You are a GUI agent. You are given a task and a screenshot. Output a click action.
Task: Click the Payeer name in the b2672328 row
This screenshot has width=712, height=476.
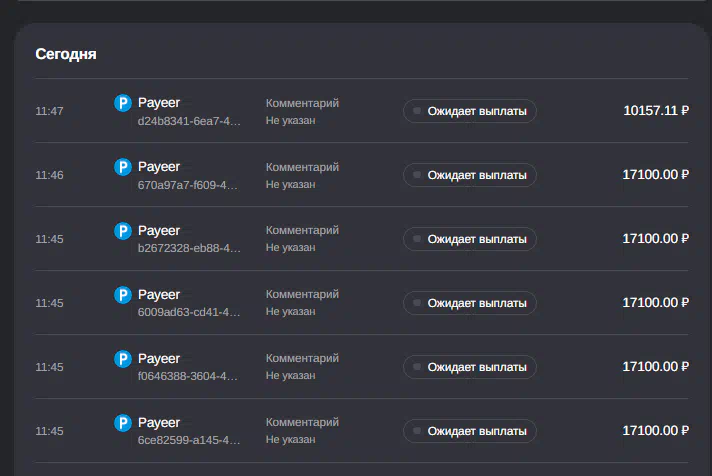[159, 231]
